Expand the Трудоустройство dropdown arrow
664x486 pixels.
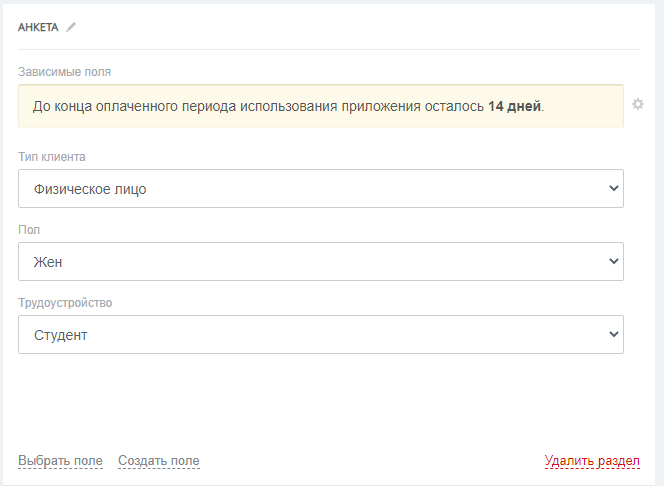click(x=613, y=335)
